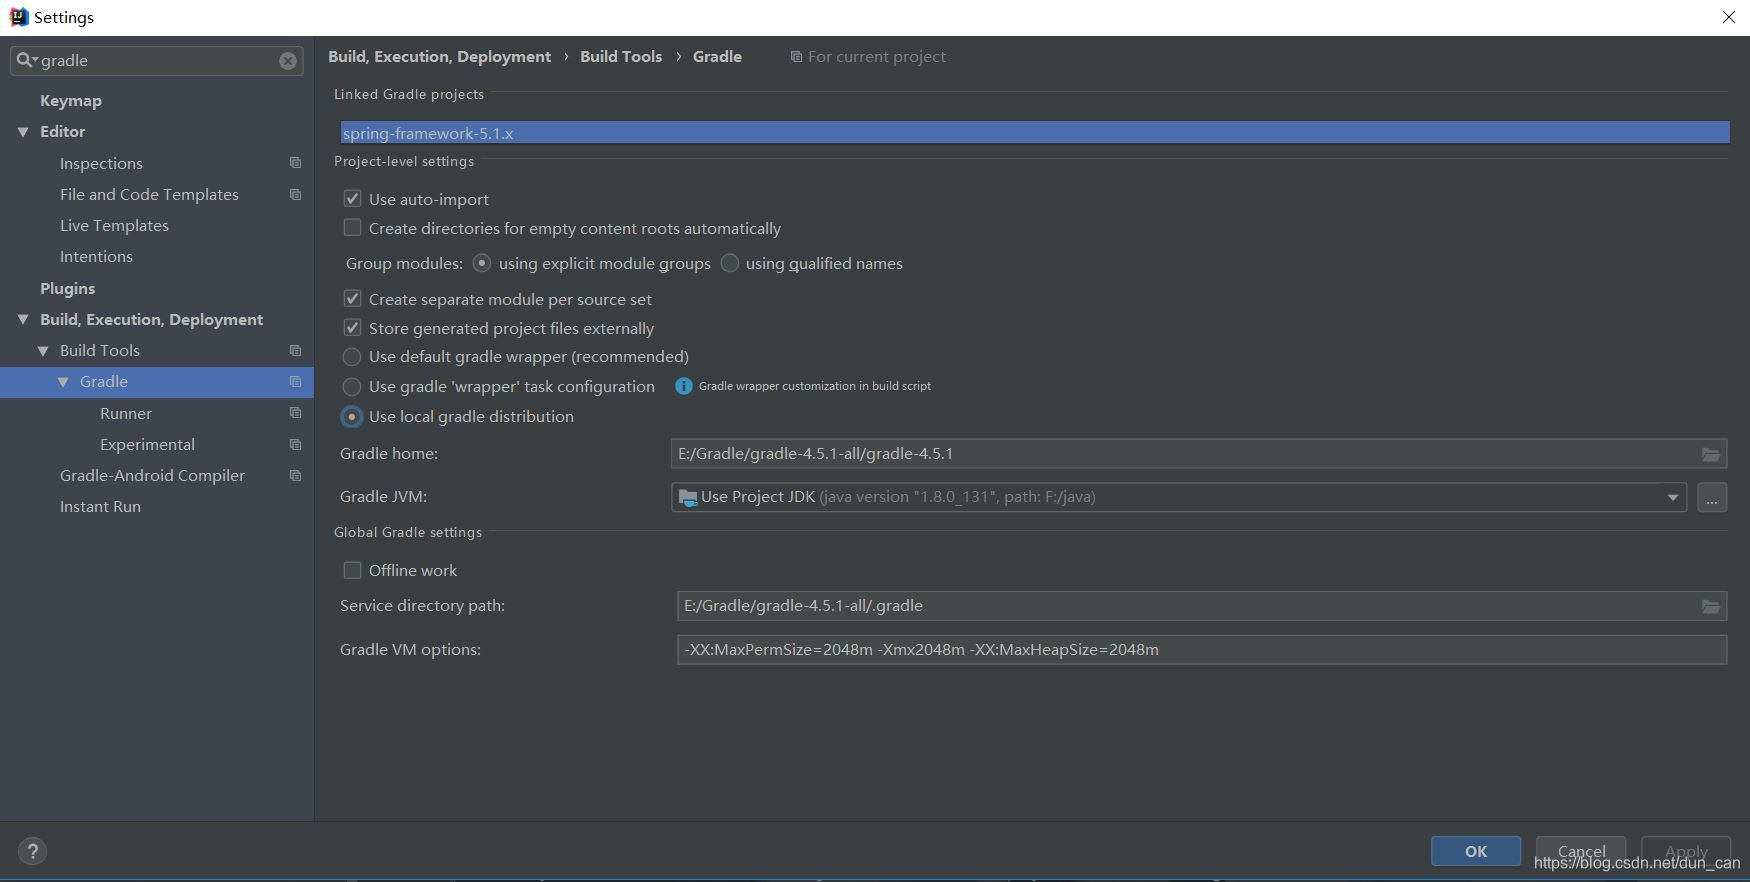This screenshot has width=1750, height=882.
Task: Select Experimental under Gradle
Action: click(147, 444)
